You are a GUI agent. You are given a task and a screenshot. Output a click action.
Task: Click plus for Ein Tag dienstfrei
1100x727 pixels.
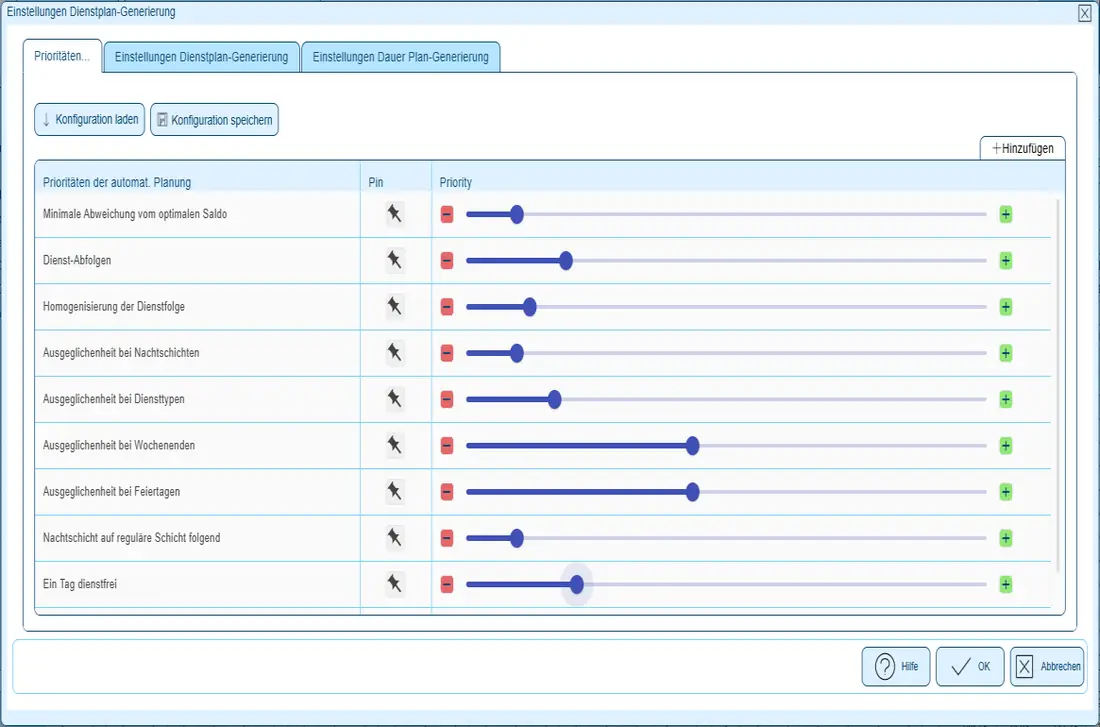[x=1005, y=585]
